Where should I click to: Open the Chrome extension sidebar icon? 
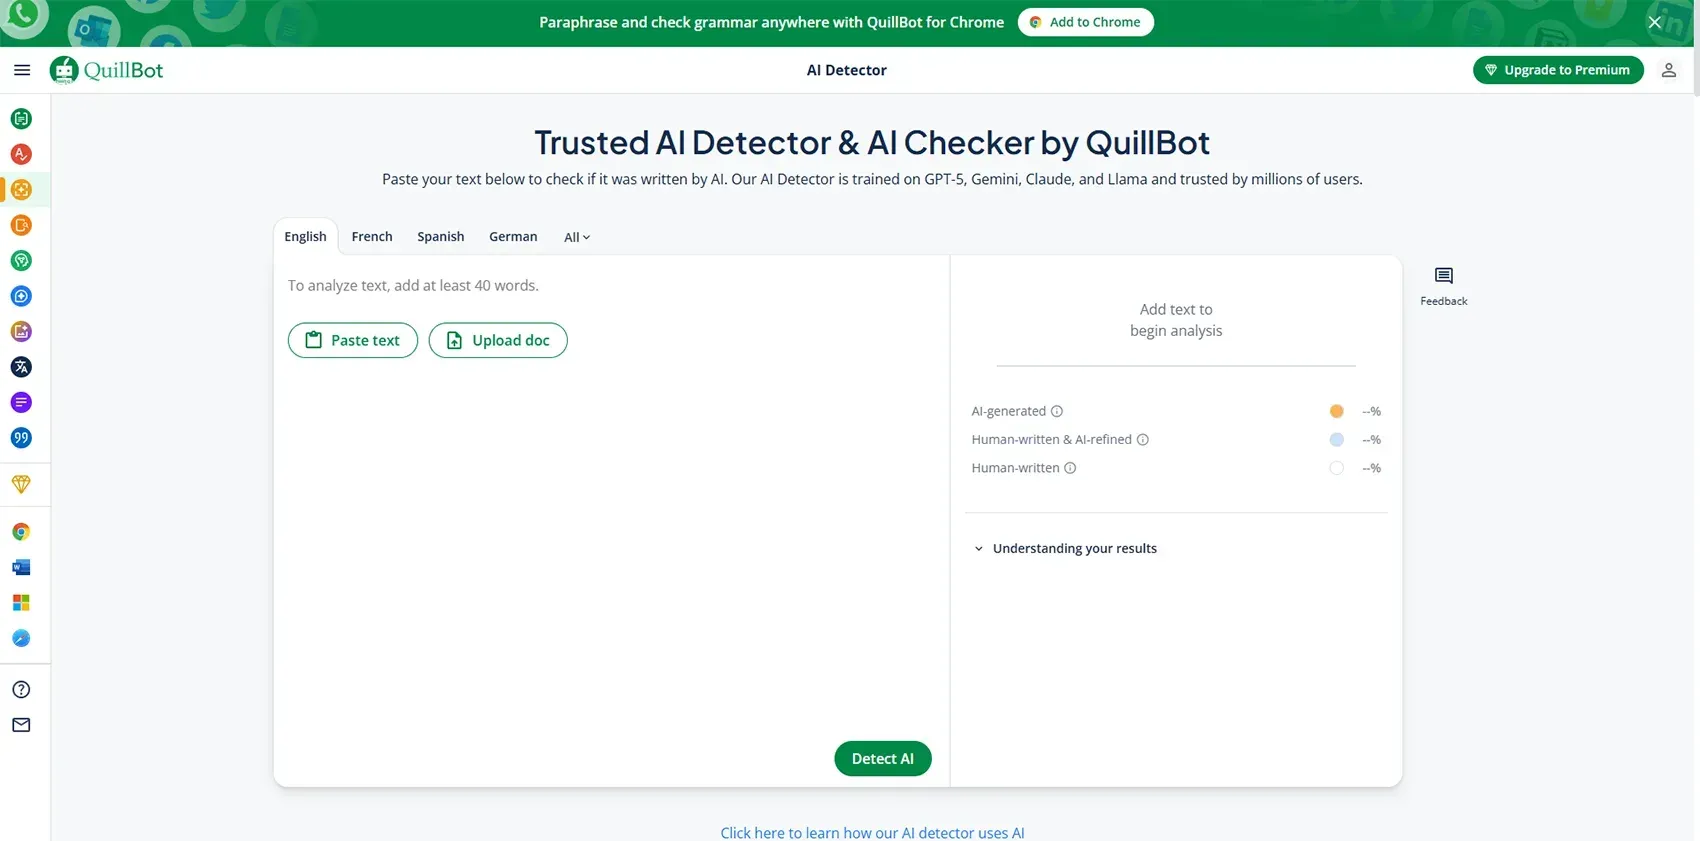pos(21,532)
